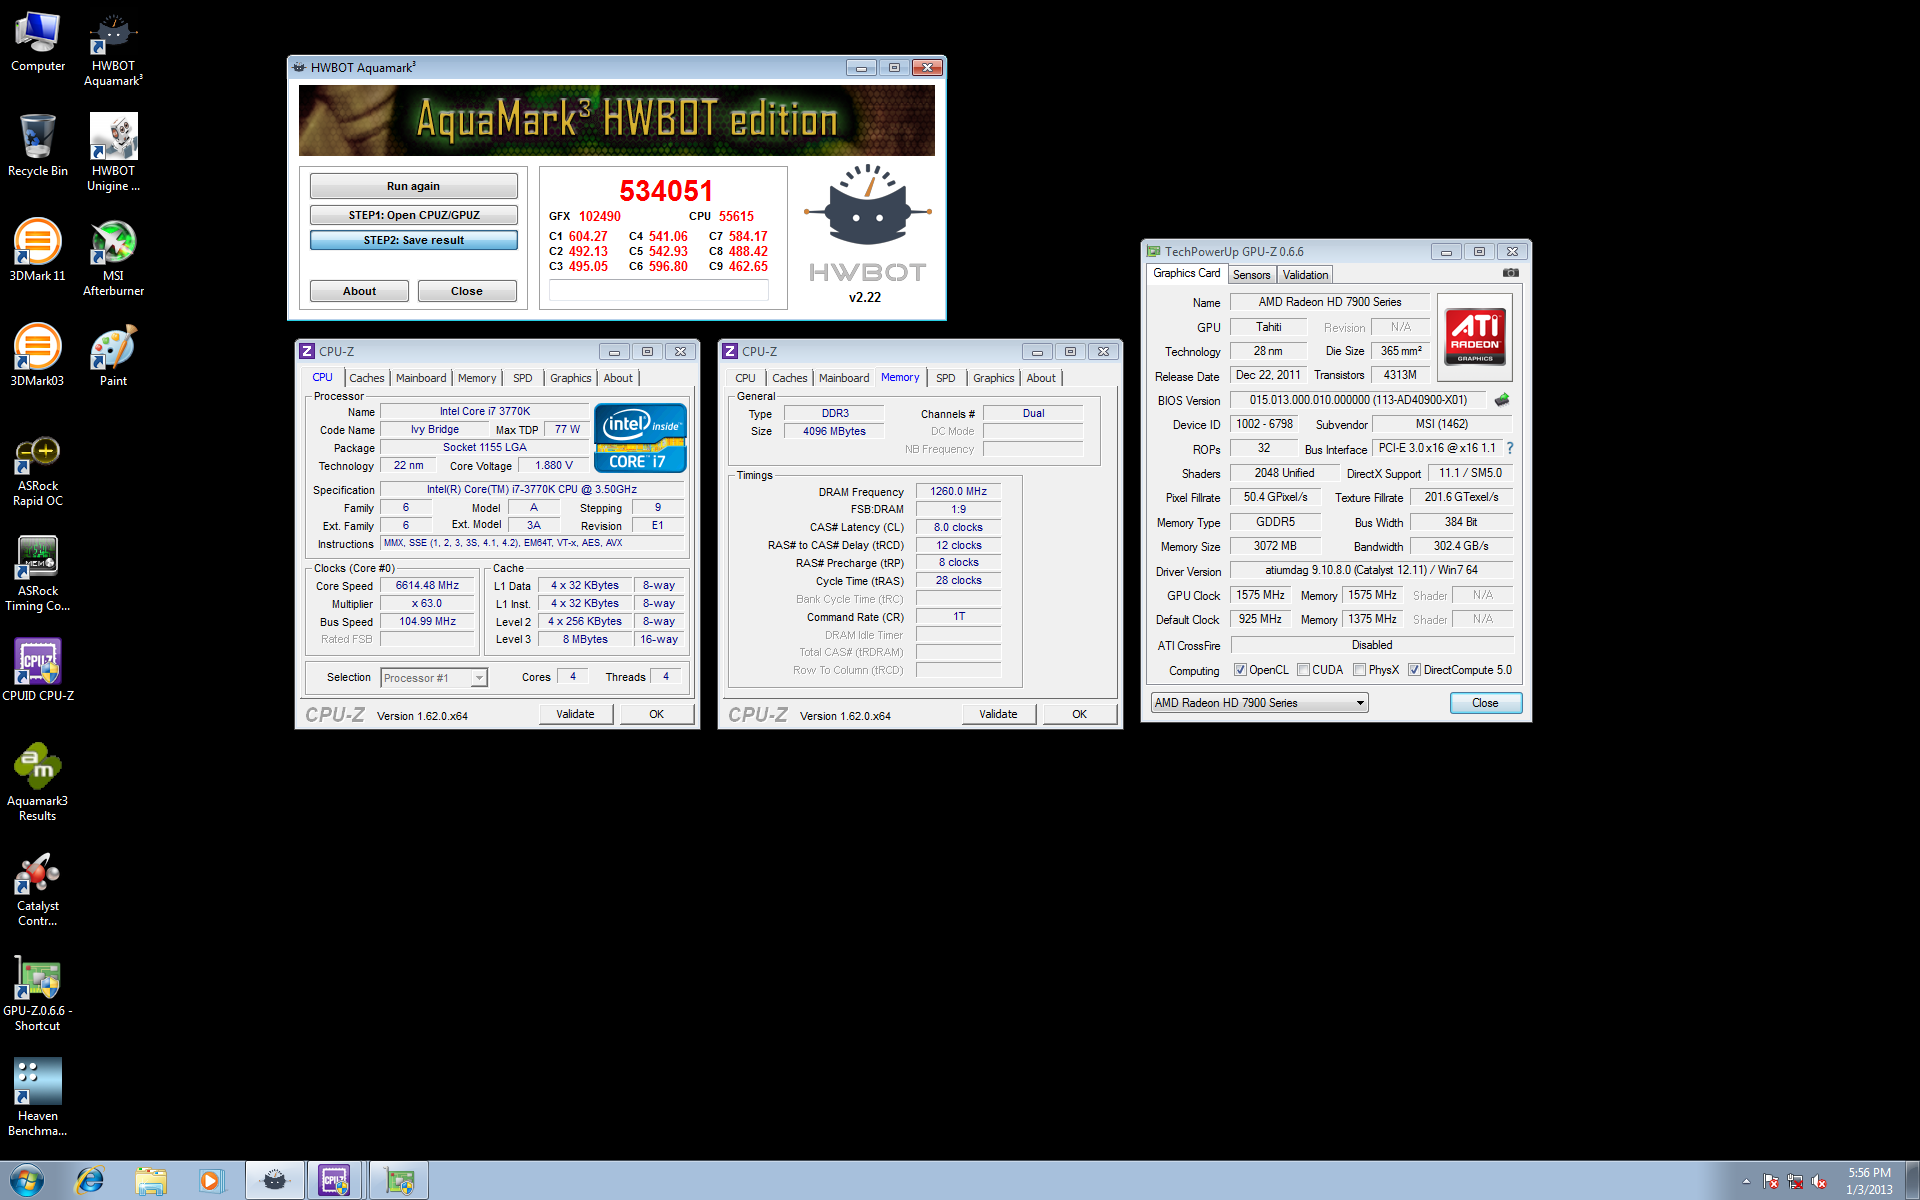The height and width of the screenshot is (1200, 1920).
Task: Switch to Mainboard tab in left CPU-Z
Action: pos(421,378)
